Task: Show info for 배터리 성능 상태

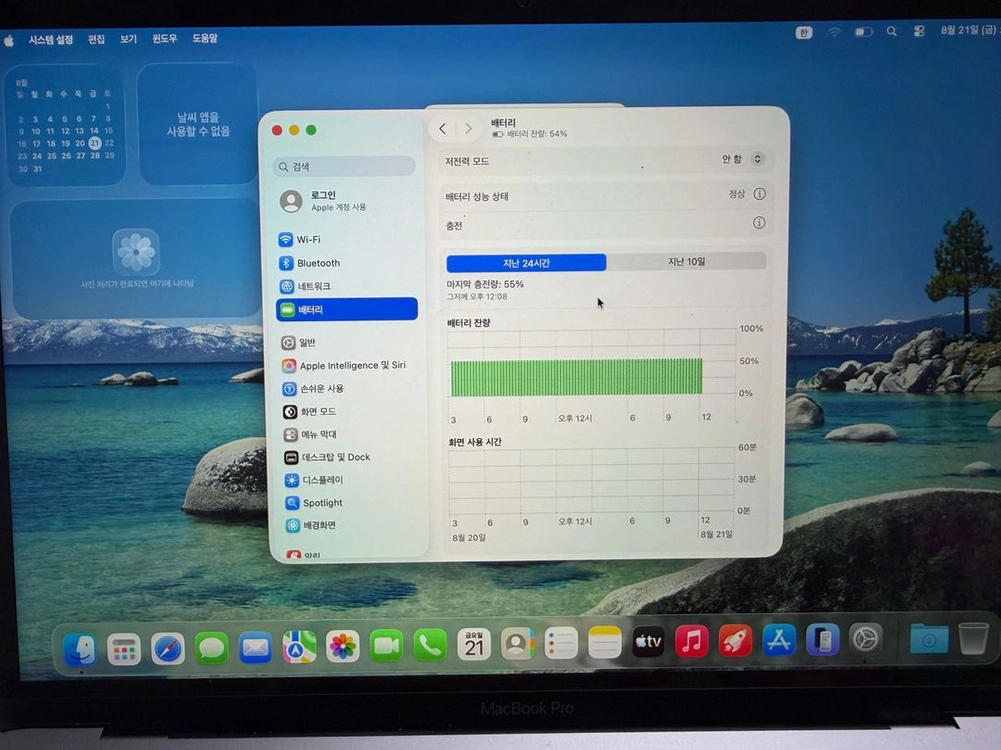Action: [x=759, y=193]
